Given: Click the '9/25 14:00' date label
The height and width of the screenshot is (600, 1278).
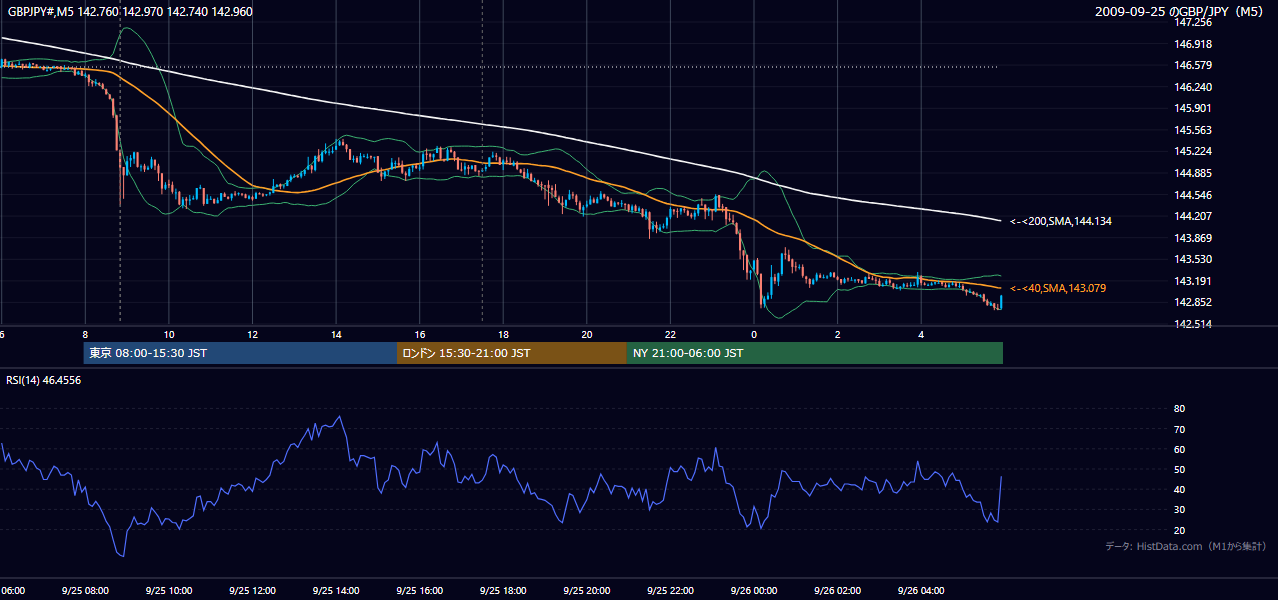Looking at the screenshot, I should (335, 590).
